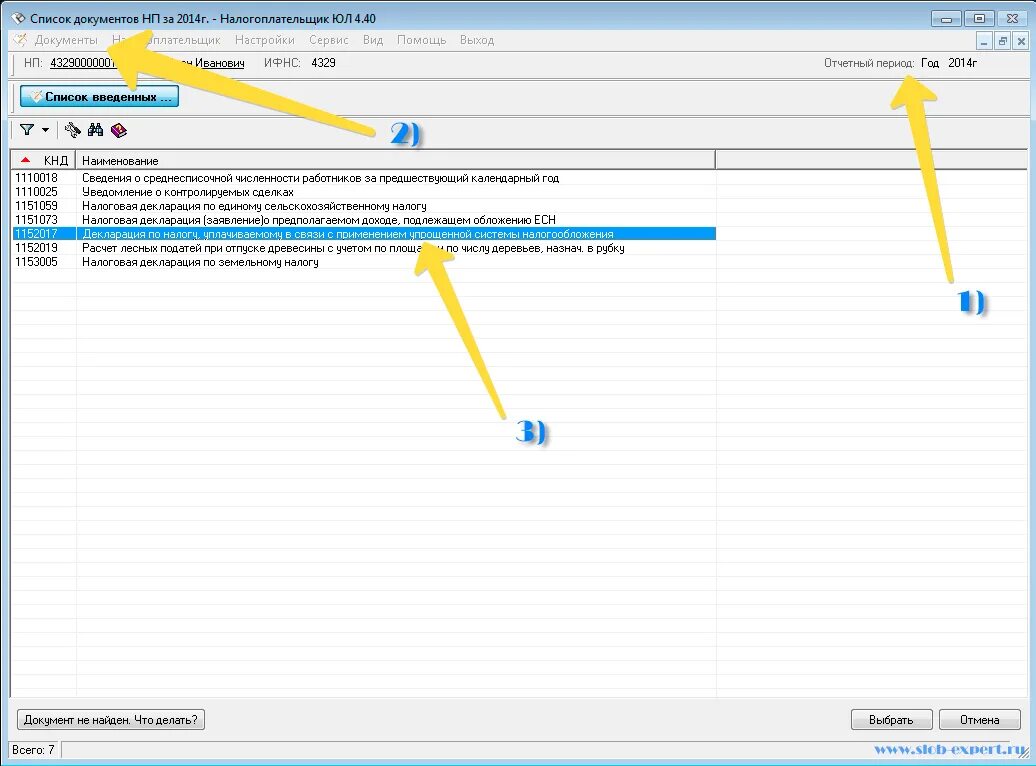The height and width of the screenshot is (766, 1036).
Task: Click the Отчетный период value Год 2014г
Action: [x=949, y=63]
